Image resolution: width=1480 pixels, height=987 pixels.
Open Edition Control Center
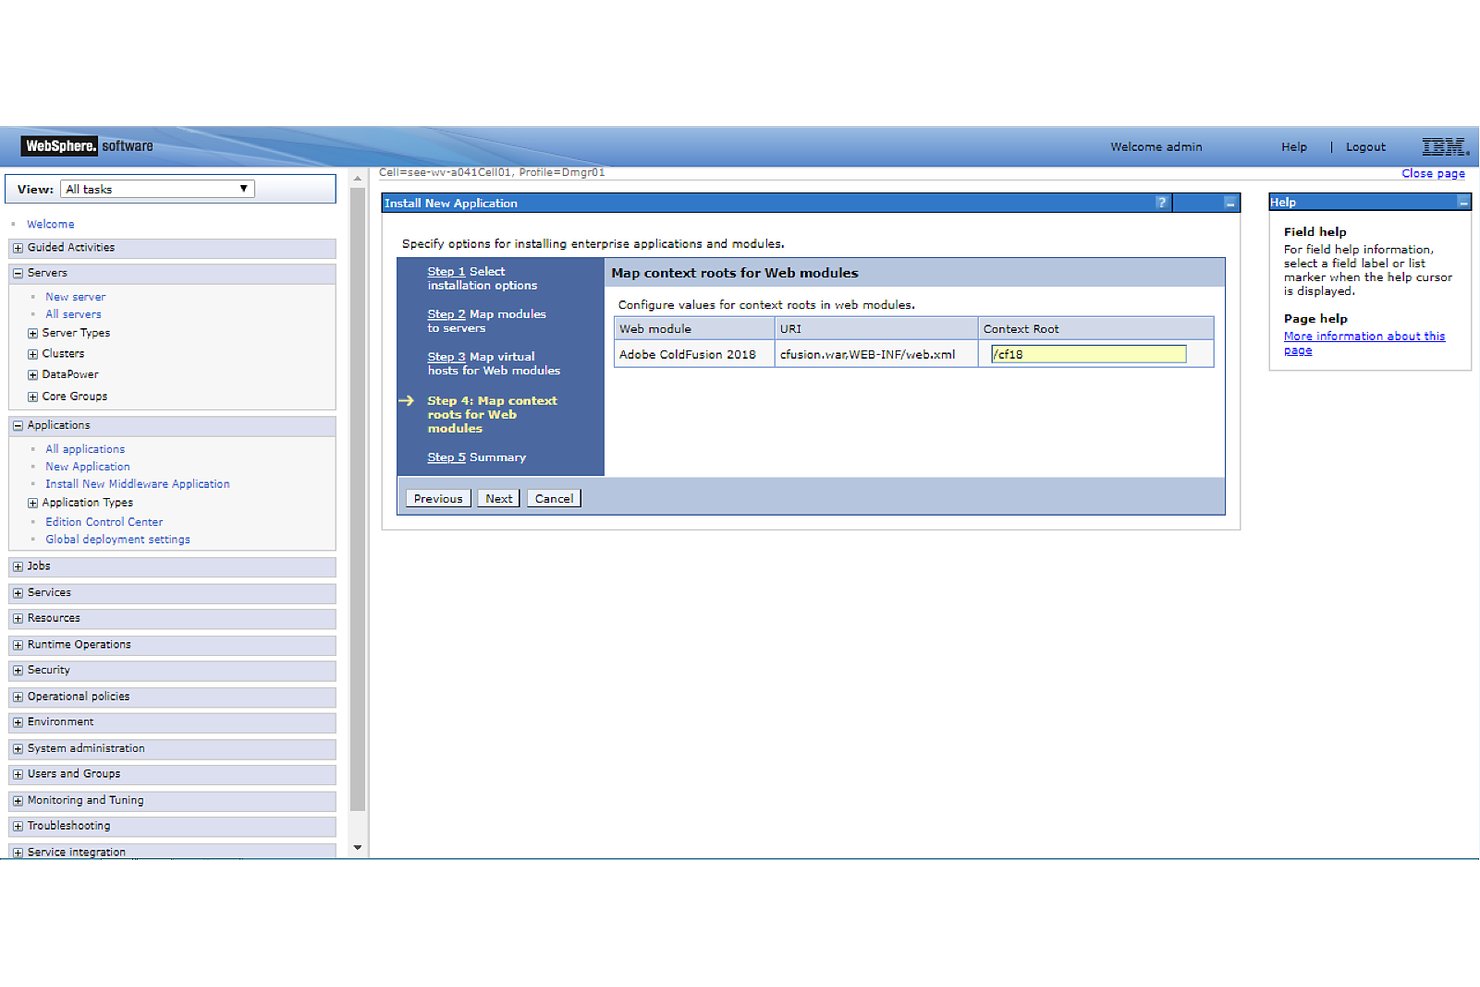(x=104, y=522)
